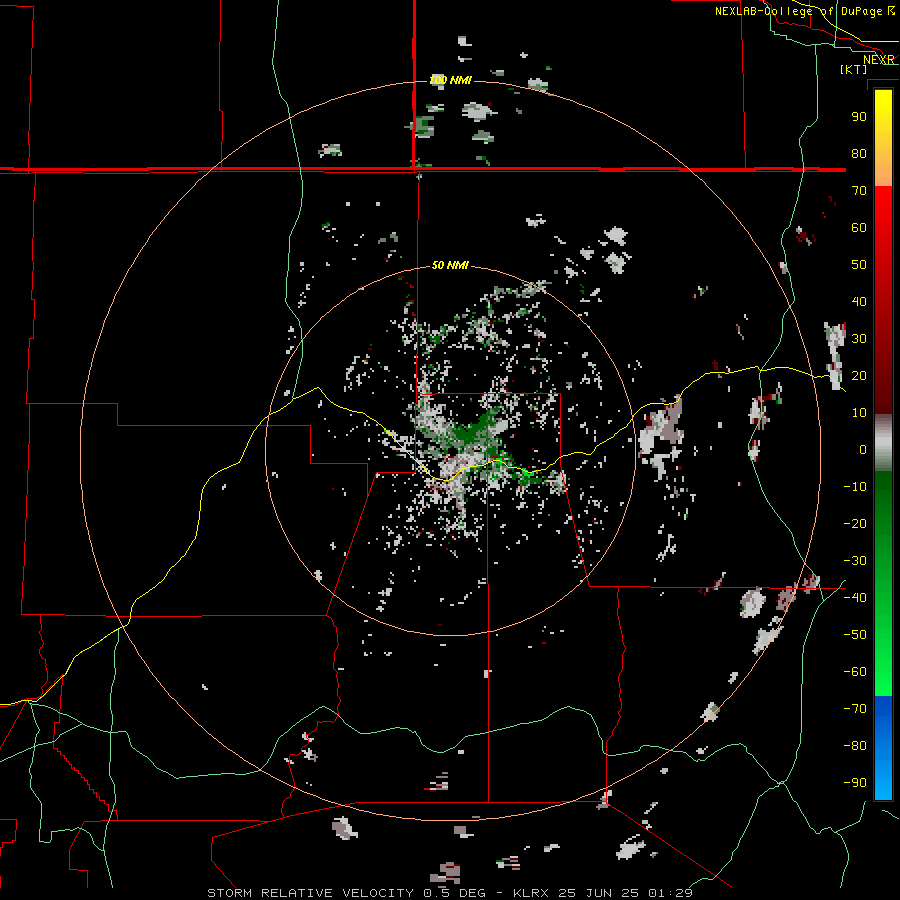Click the [KT] units label
The image size is (900, 900).
coord(854,69)
